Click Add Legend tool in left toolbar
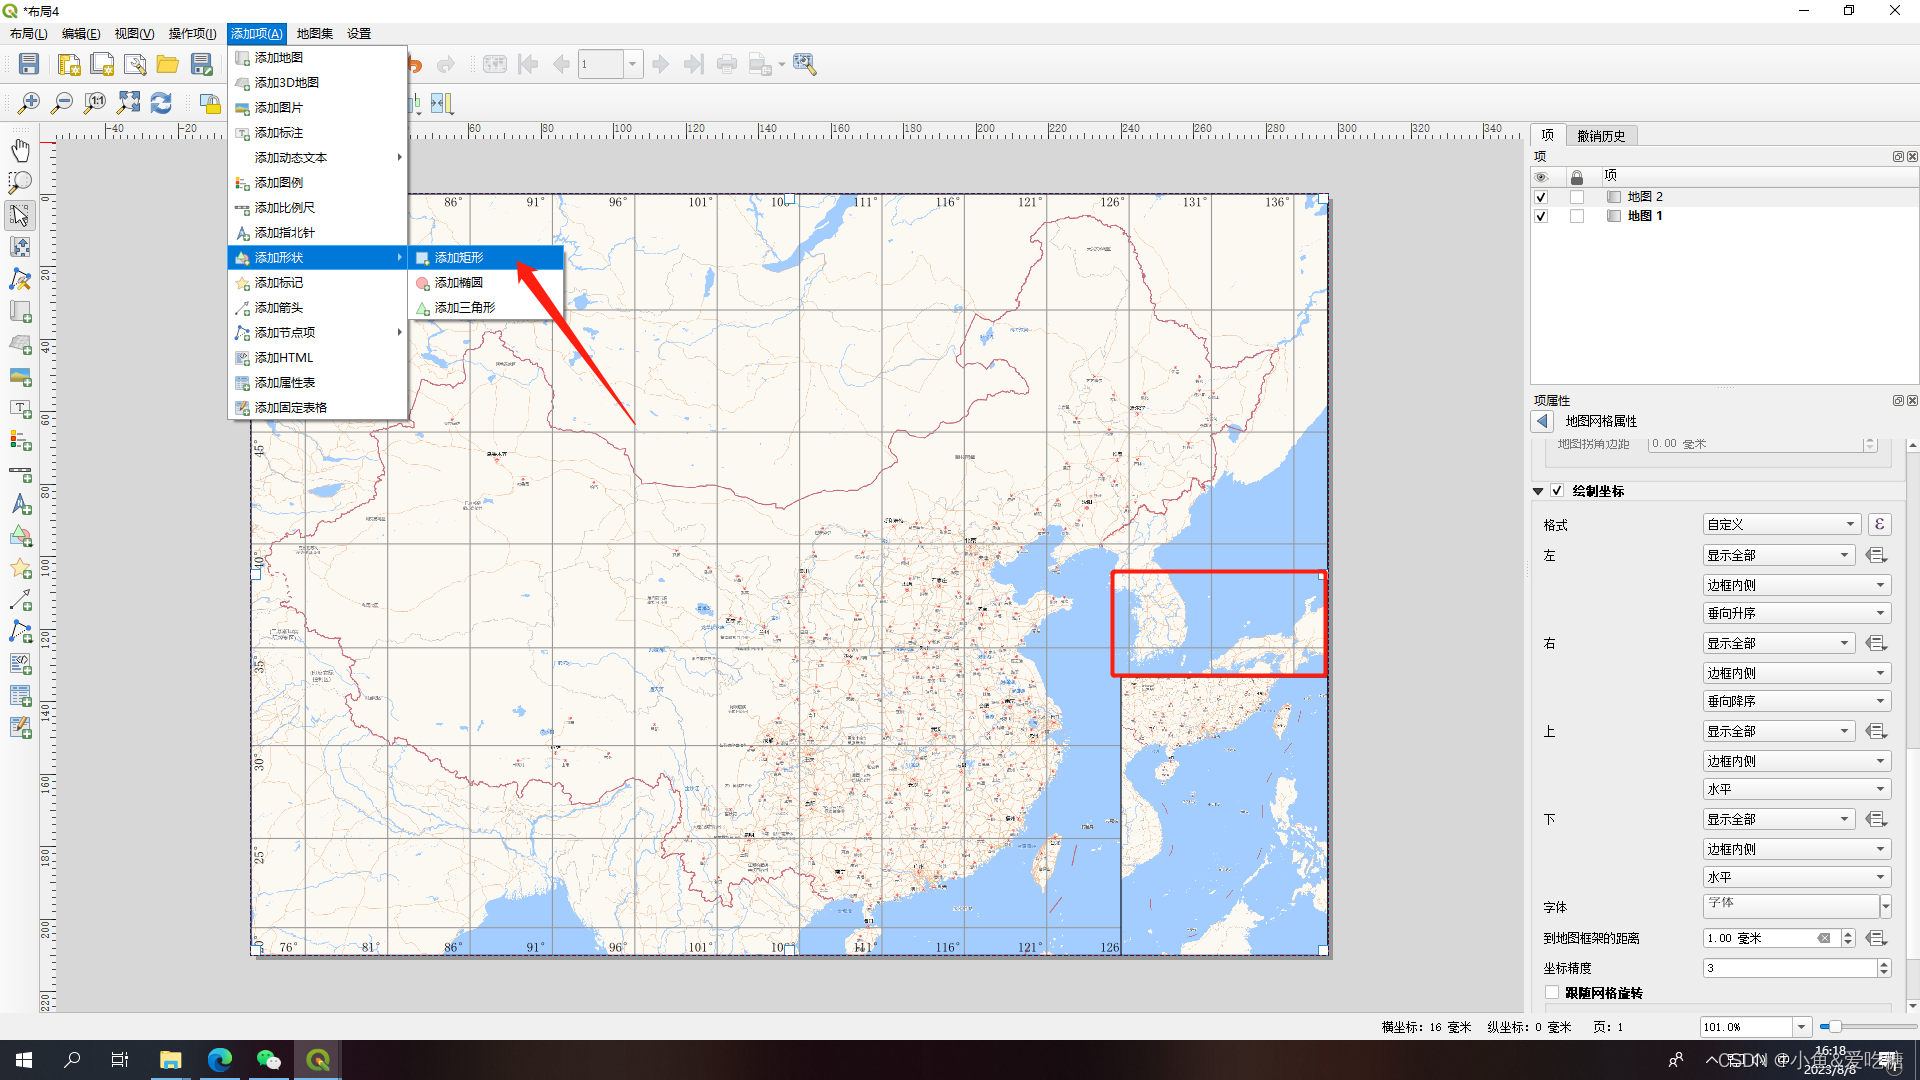 click(20, 441)
